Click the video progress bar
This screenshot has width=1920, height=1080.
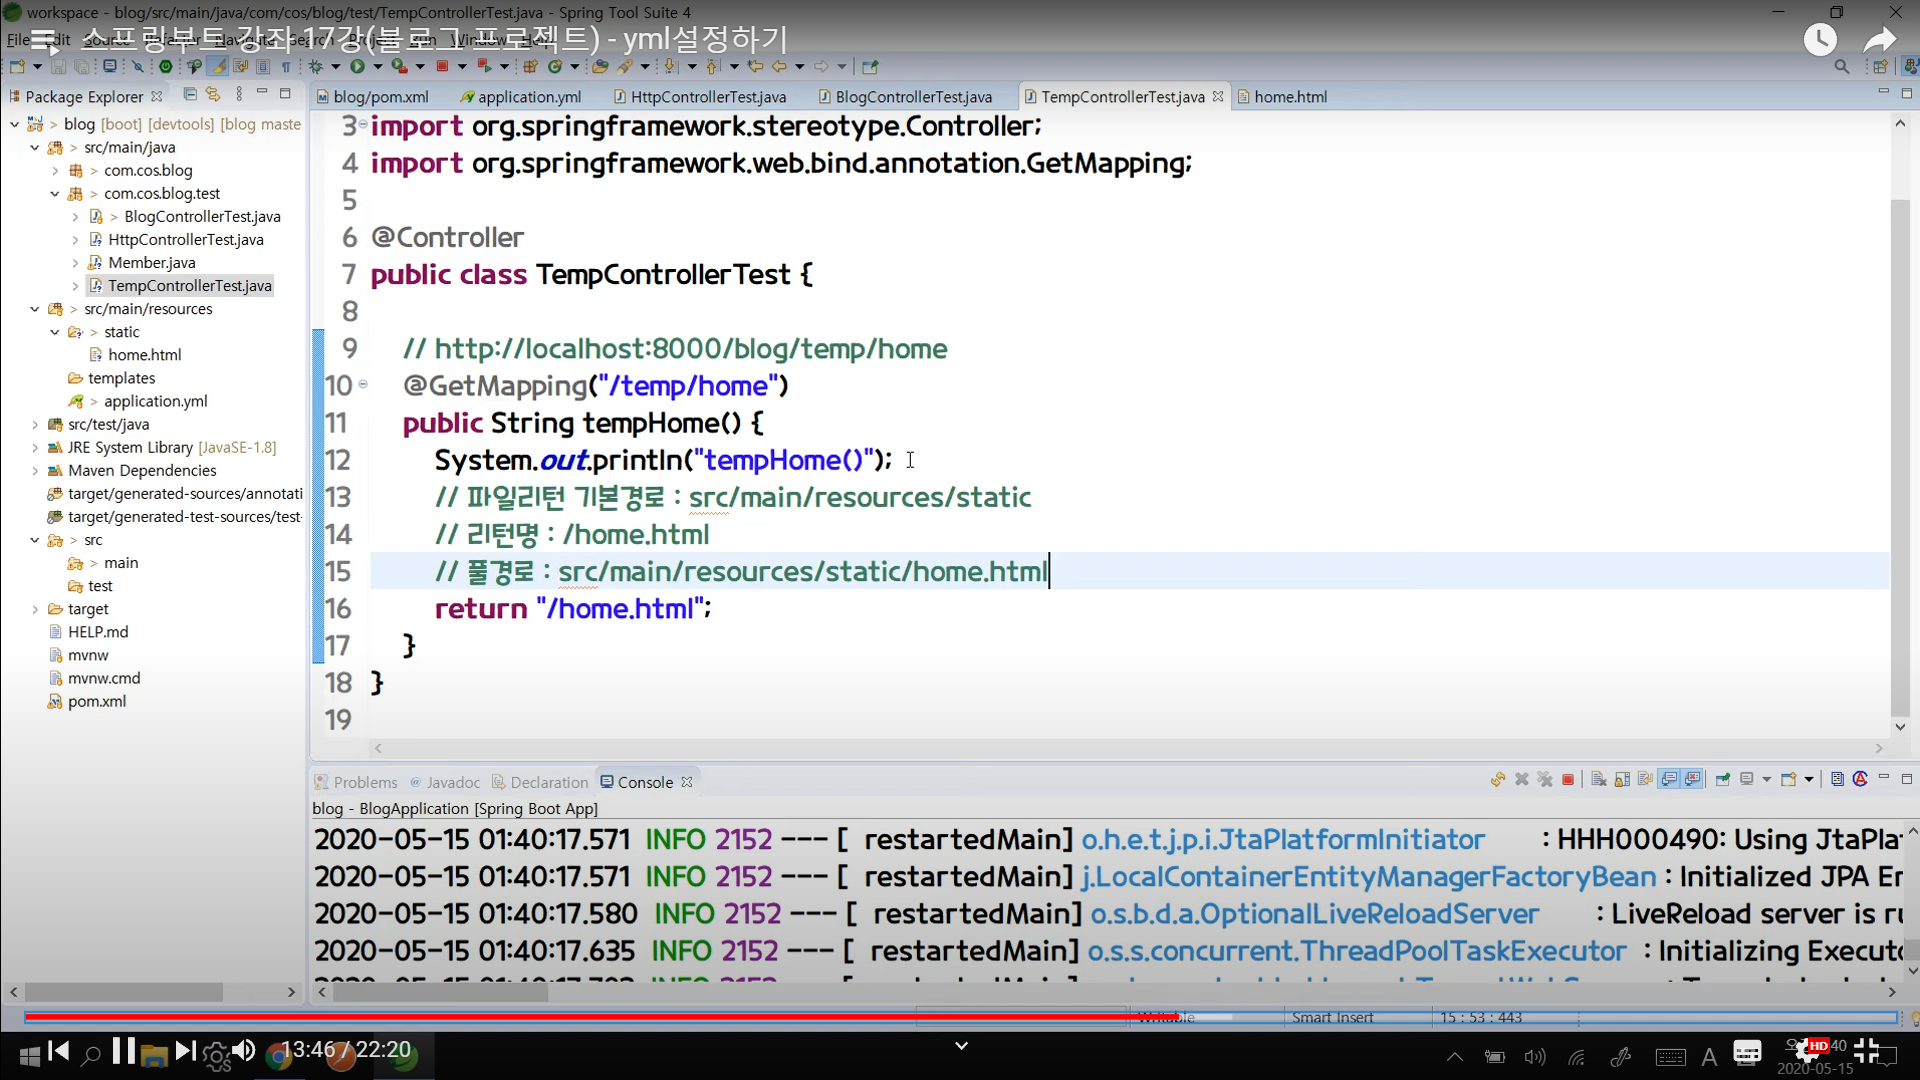coord(960,1017)
